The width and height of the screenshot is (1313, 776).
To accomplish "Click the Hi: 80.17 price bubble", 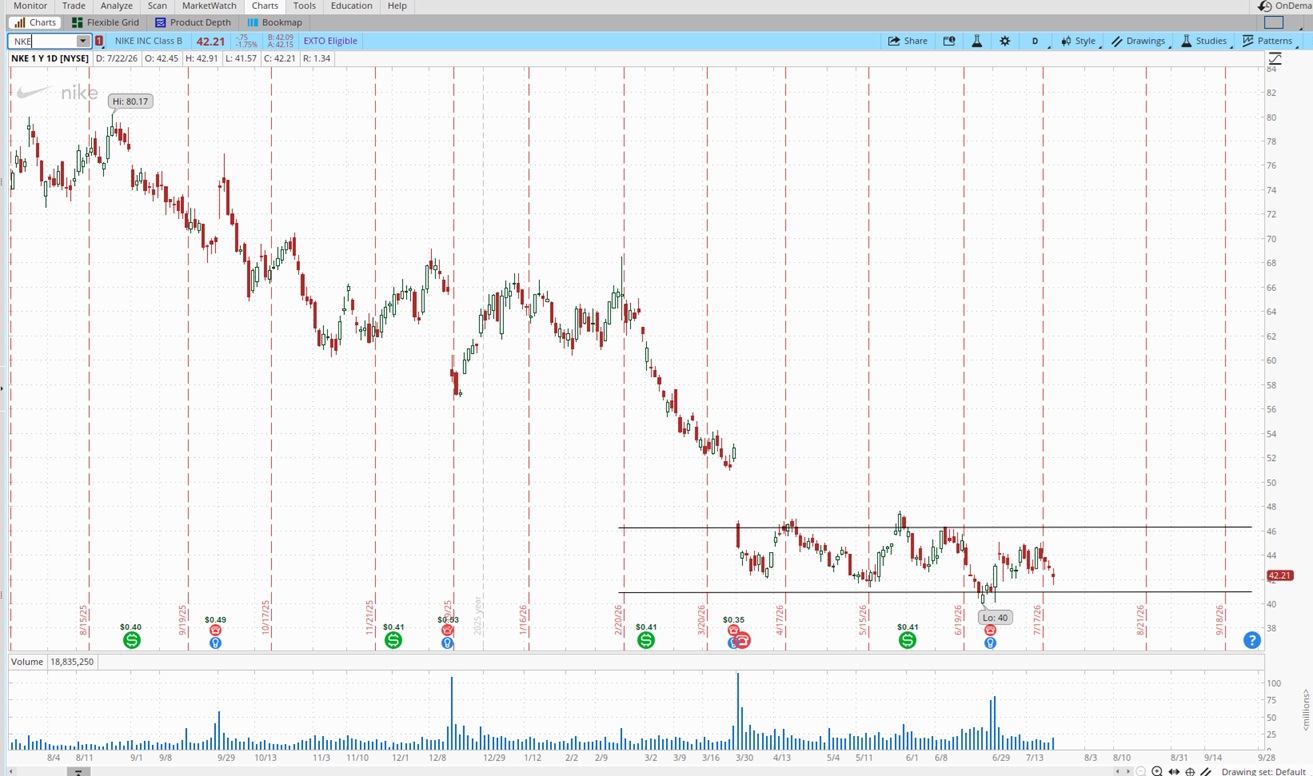I will click(130, 101).
